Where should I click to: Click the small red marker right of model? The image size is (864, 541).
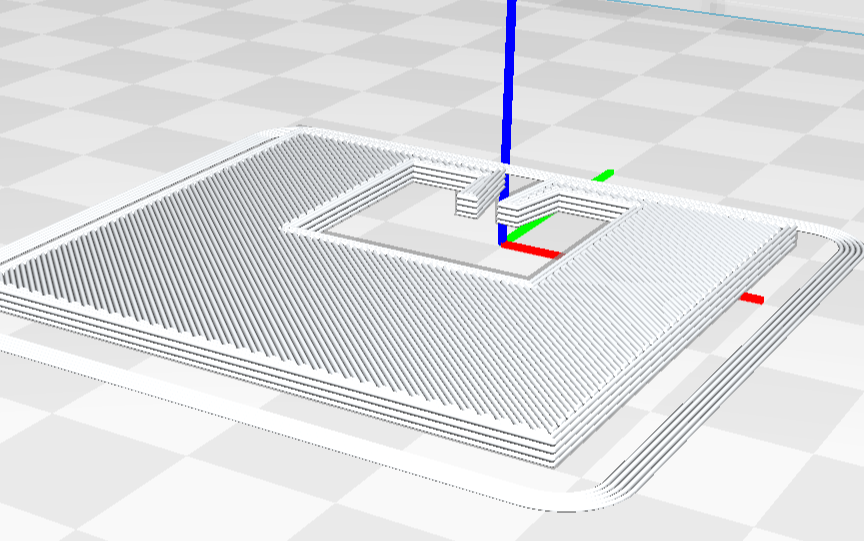pyautogui.click(x=752, y=298)
